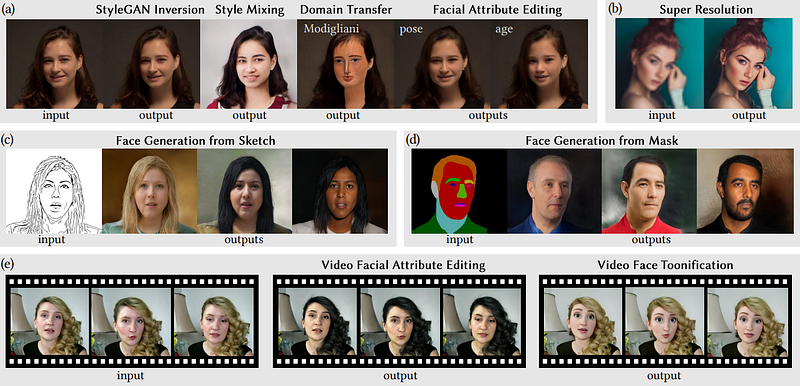Click the colored segmentation mask input
The width and height of the screenshot is (800, 386).
coord(459,191)
